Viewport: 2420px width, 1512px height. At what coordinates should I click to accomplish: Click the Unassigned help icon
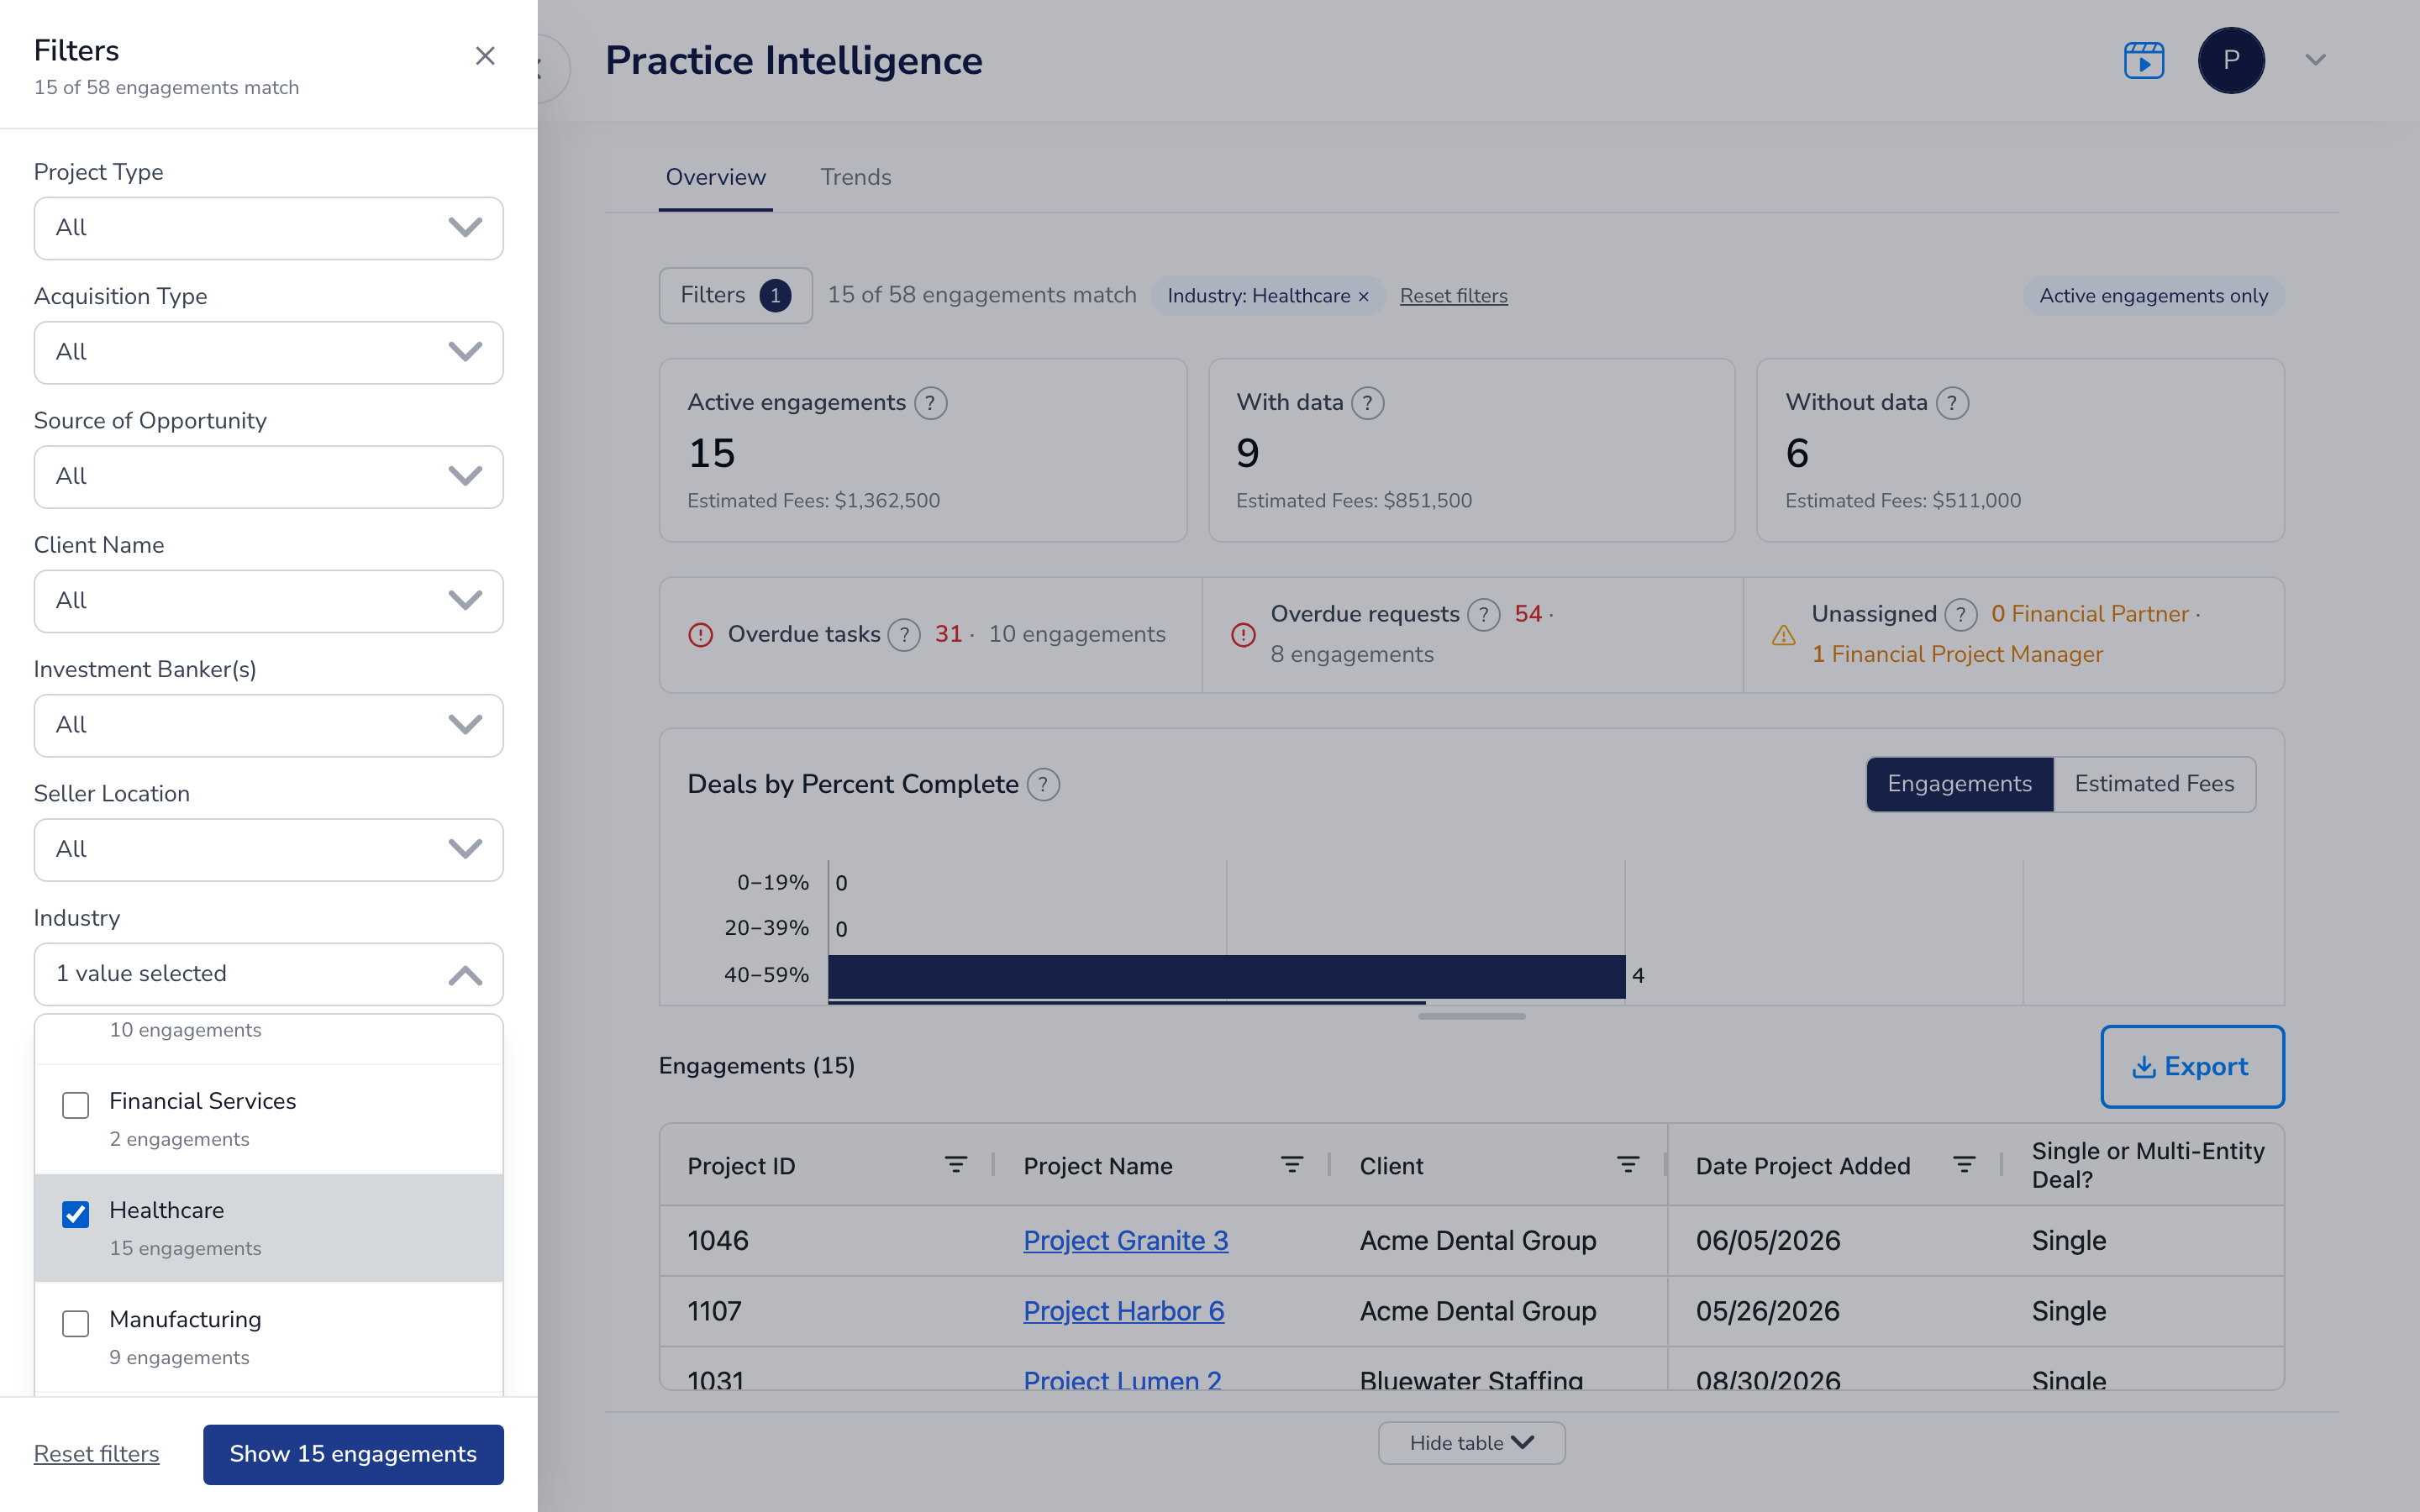pyautogui.click(x=1961, y=614)
